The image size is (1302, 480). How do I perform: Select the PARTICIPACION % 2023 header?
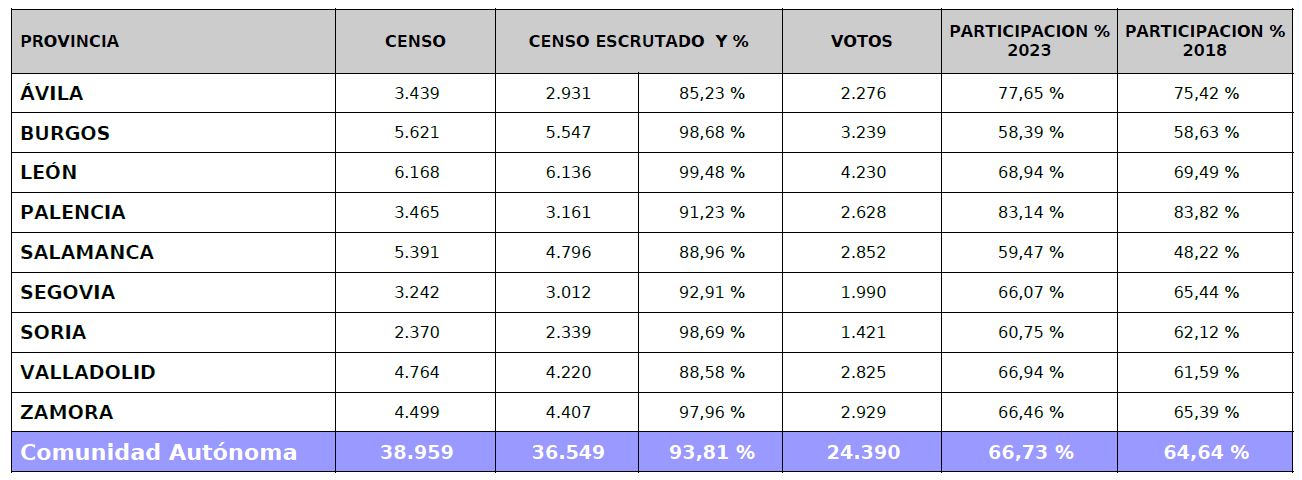click(1029, 41)
